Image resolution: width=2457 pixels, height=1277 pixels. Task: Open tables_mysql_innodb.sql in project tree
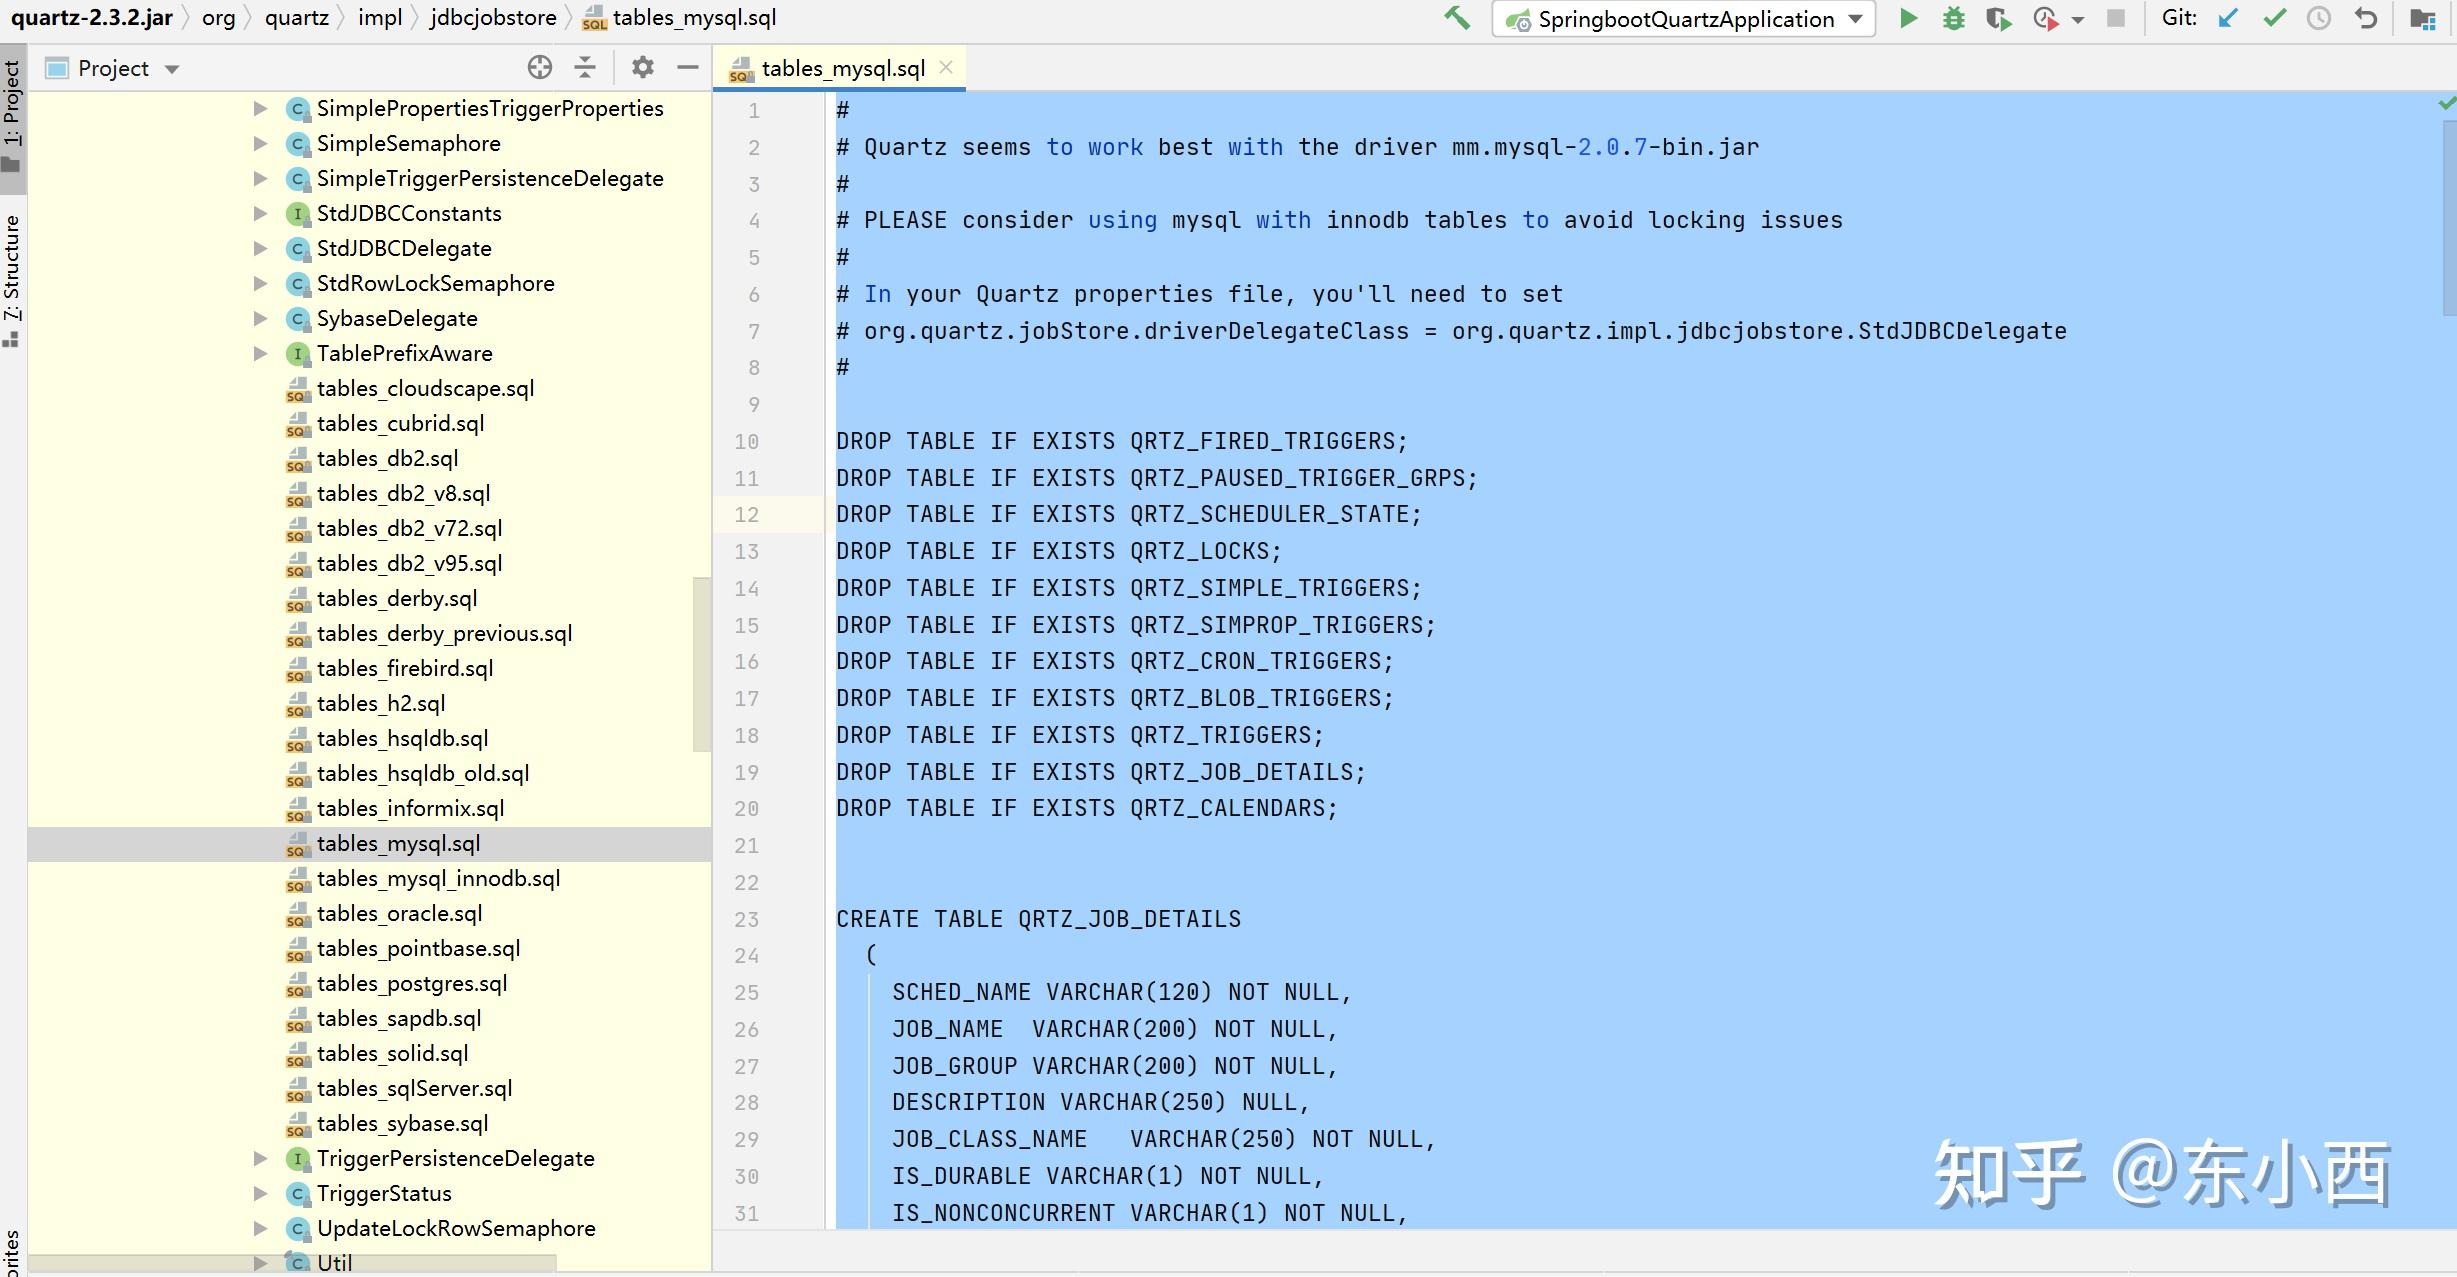pos(438,878)
